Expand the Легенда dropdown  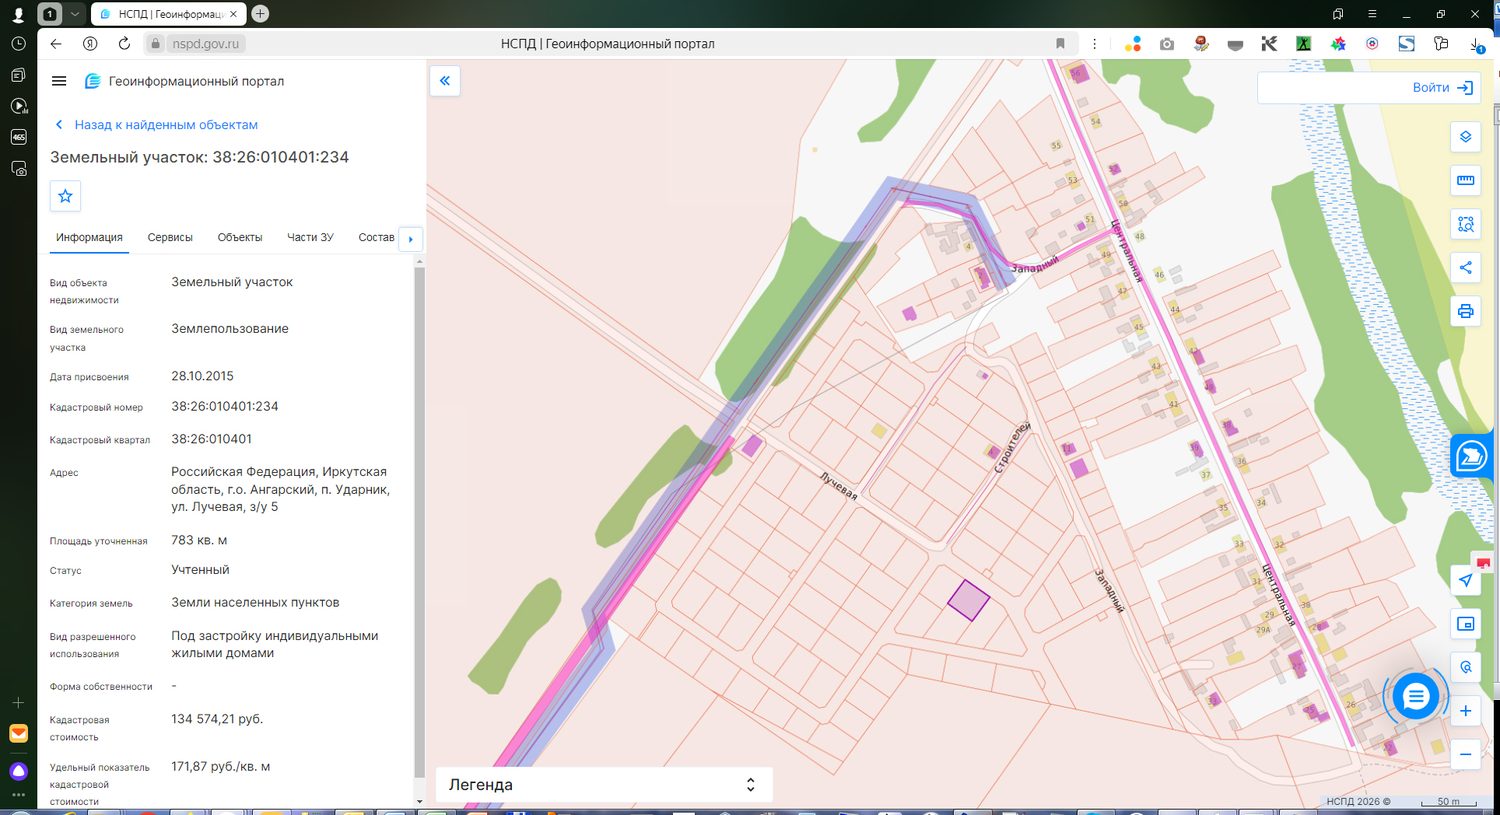[604, 785]
